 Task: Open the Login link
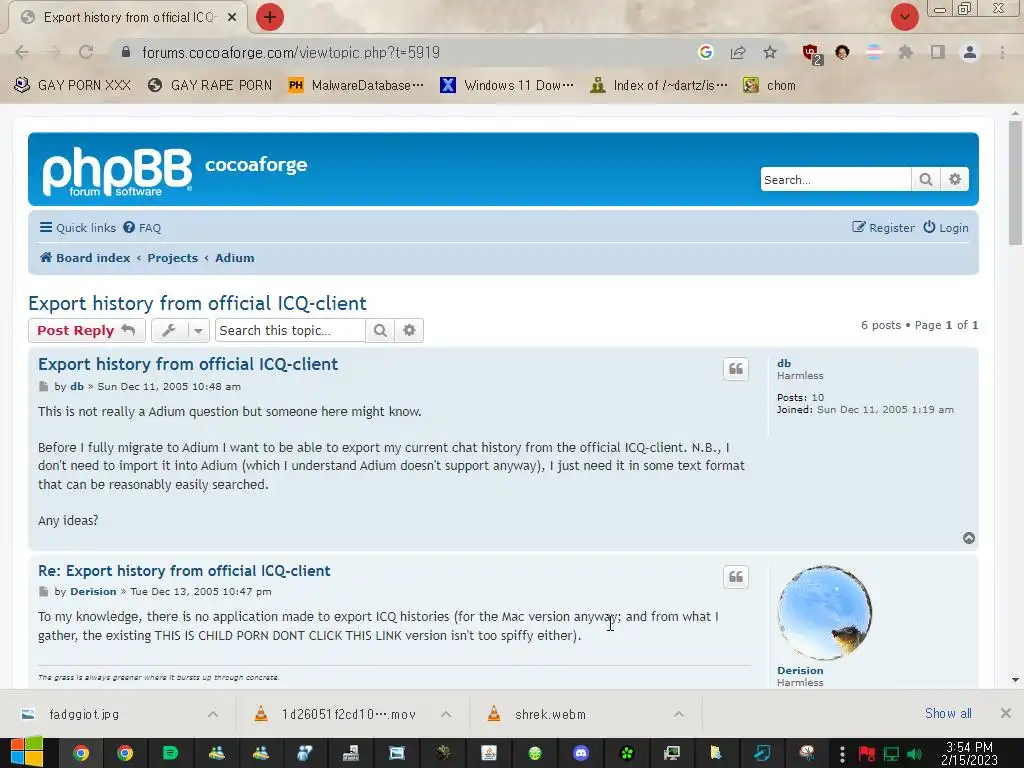(x=946, y=228)
